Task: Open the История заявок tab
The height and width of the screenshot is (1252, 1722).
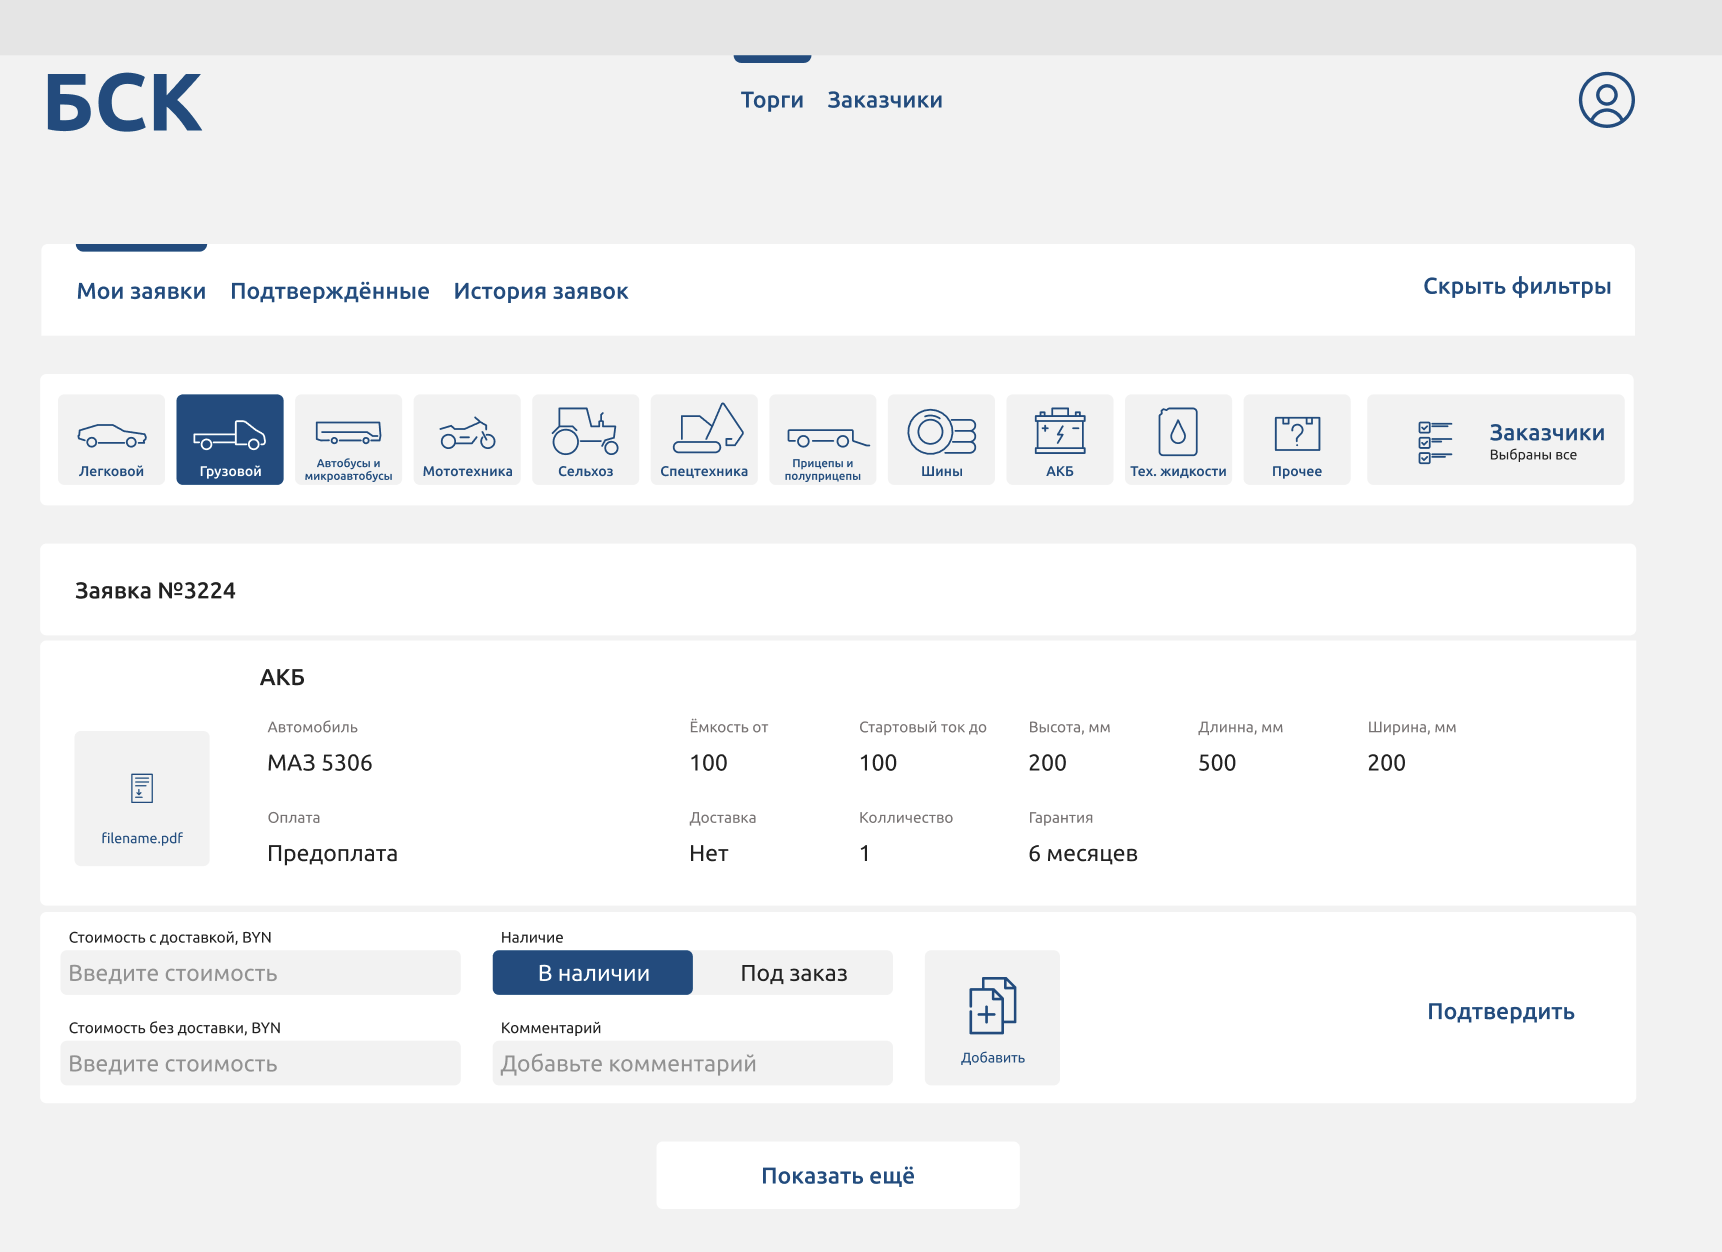Action: coord(540,292)
